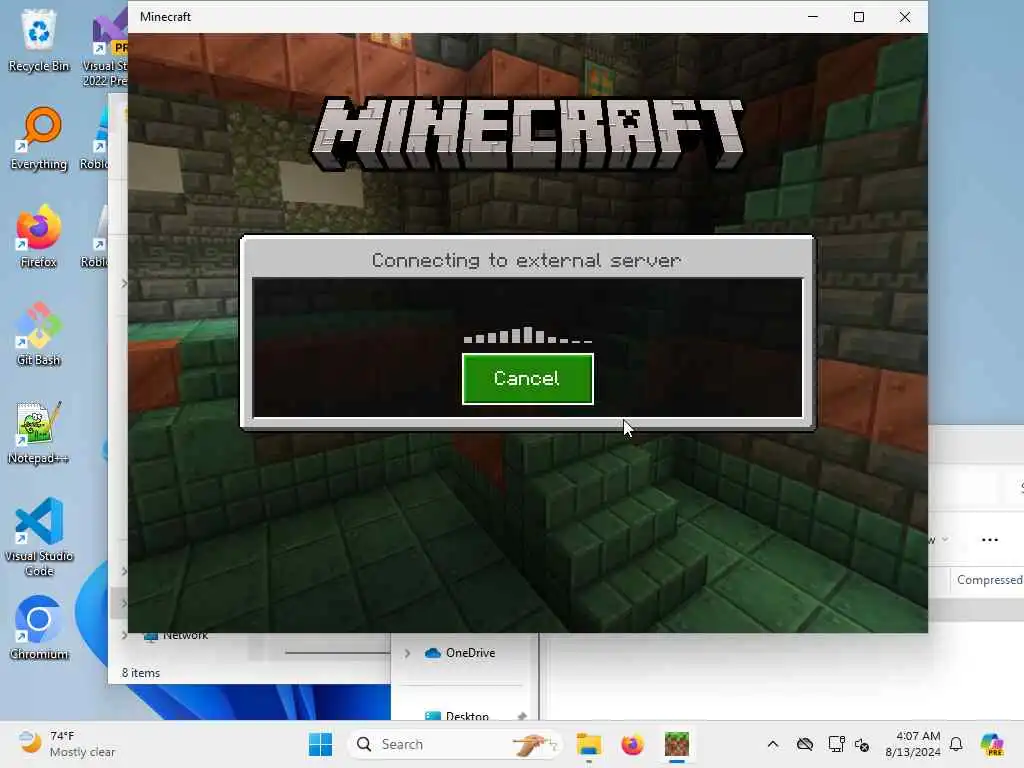
Task: Open the 4:07 AM clock and calendar
Action: click(x=912, y=744)
